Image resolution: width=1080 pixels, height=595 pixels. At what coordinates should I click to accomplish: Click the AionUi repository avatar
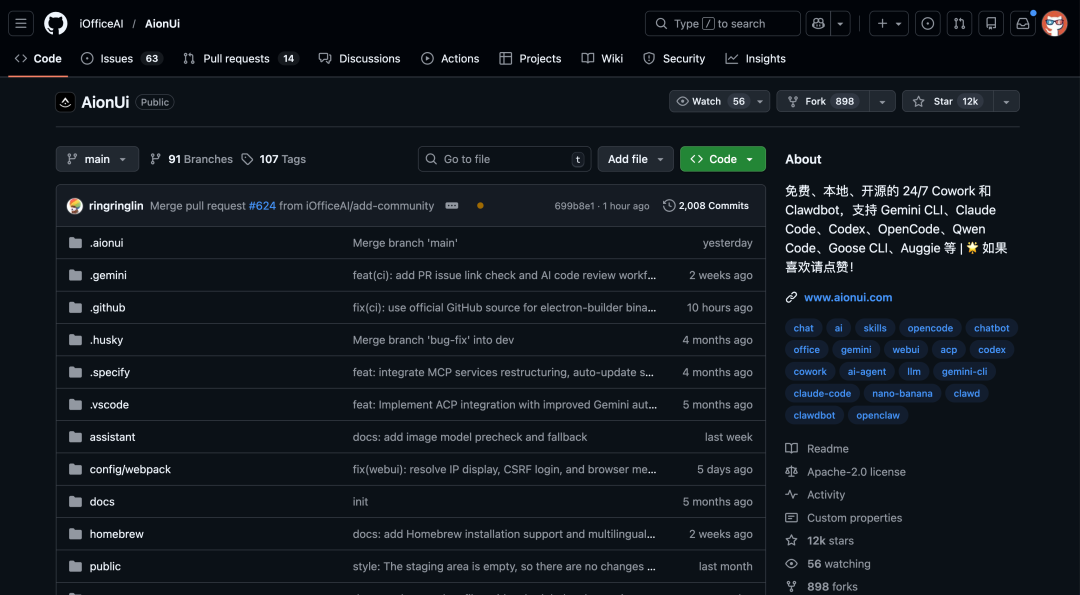(x=65, y=101)
